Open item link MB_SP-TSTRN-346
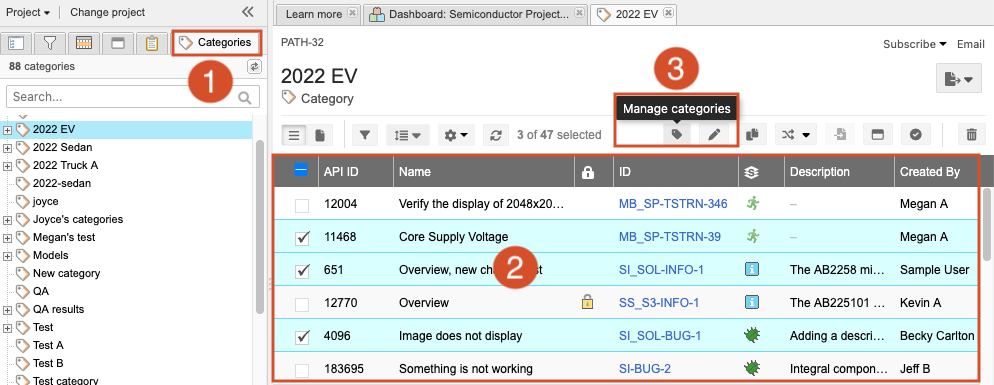 point(673,204)
